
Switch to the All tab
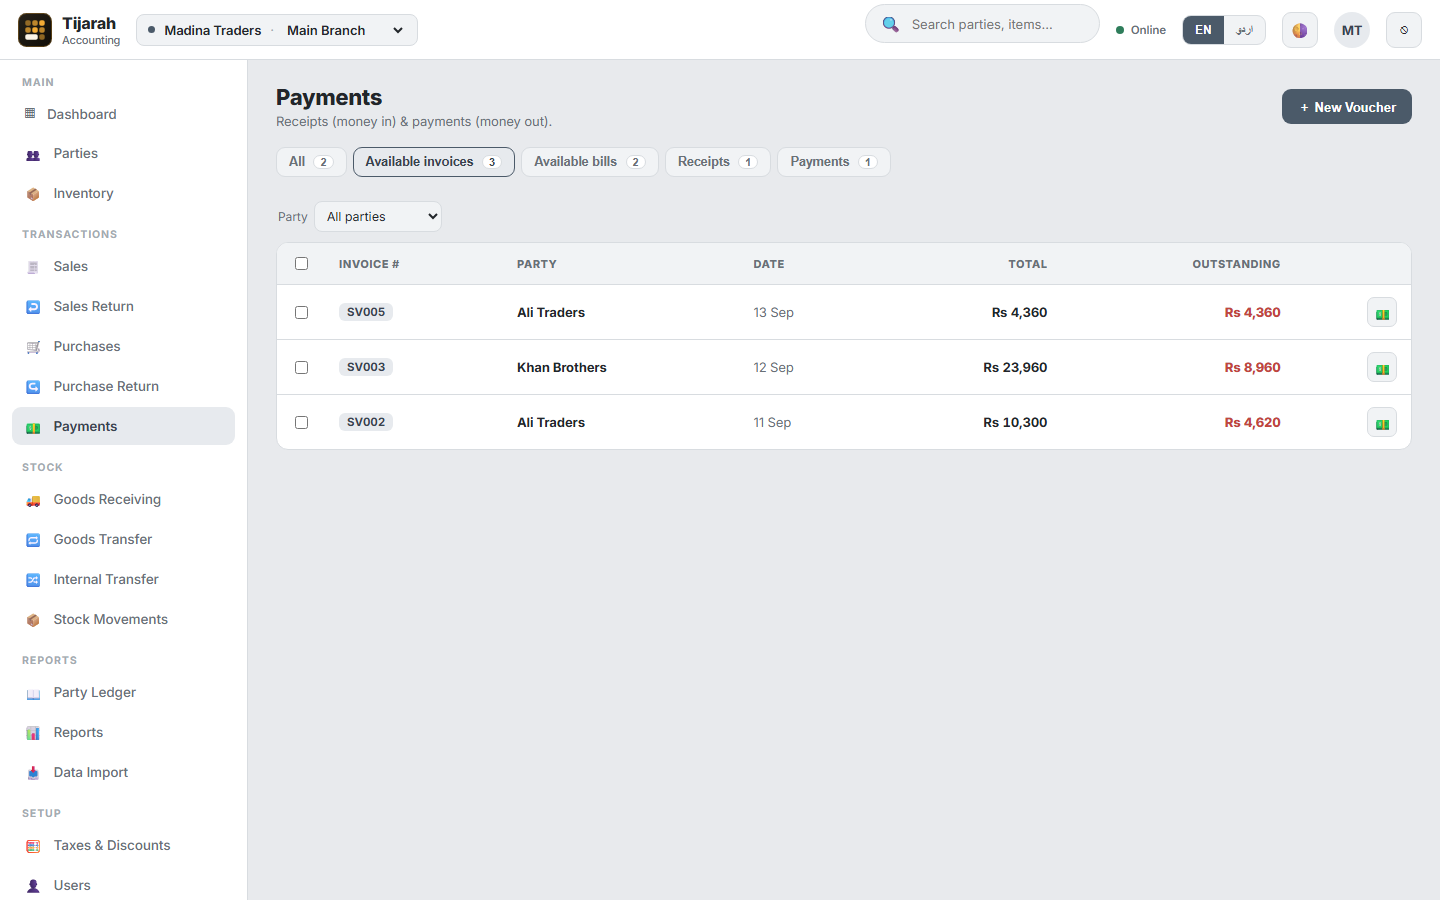311,162
